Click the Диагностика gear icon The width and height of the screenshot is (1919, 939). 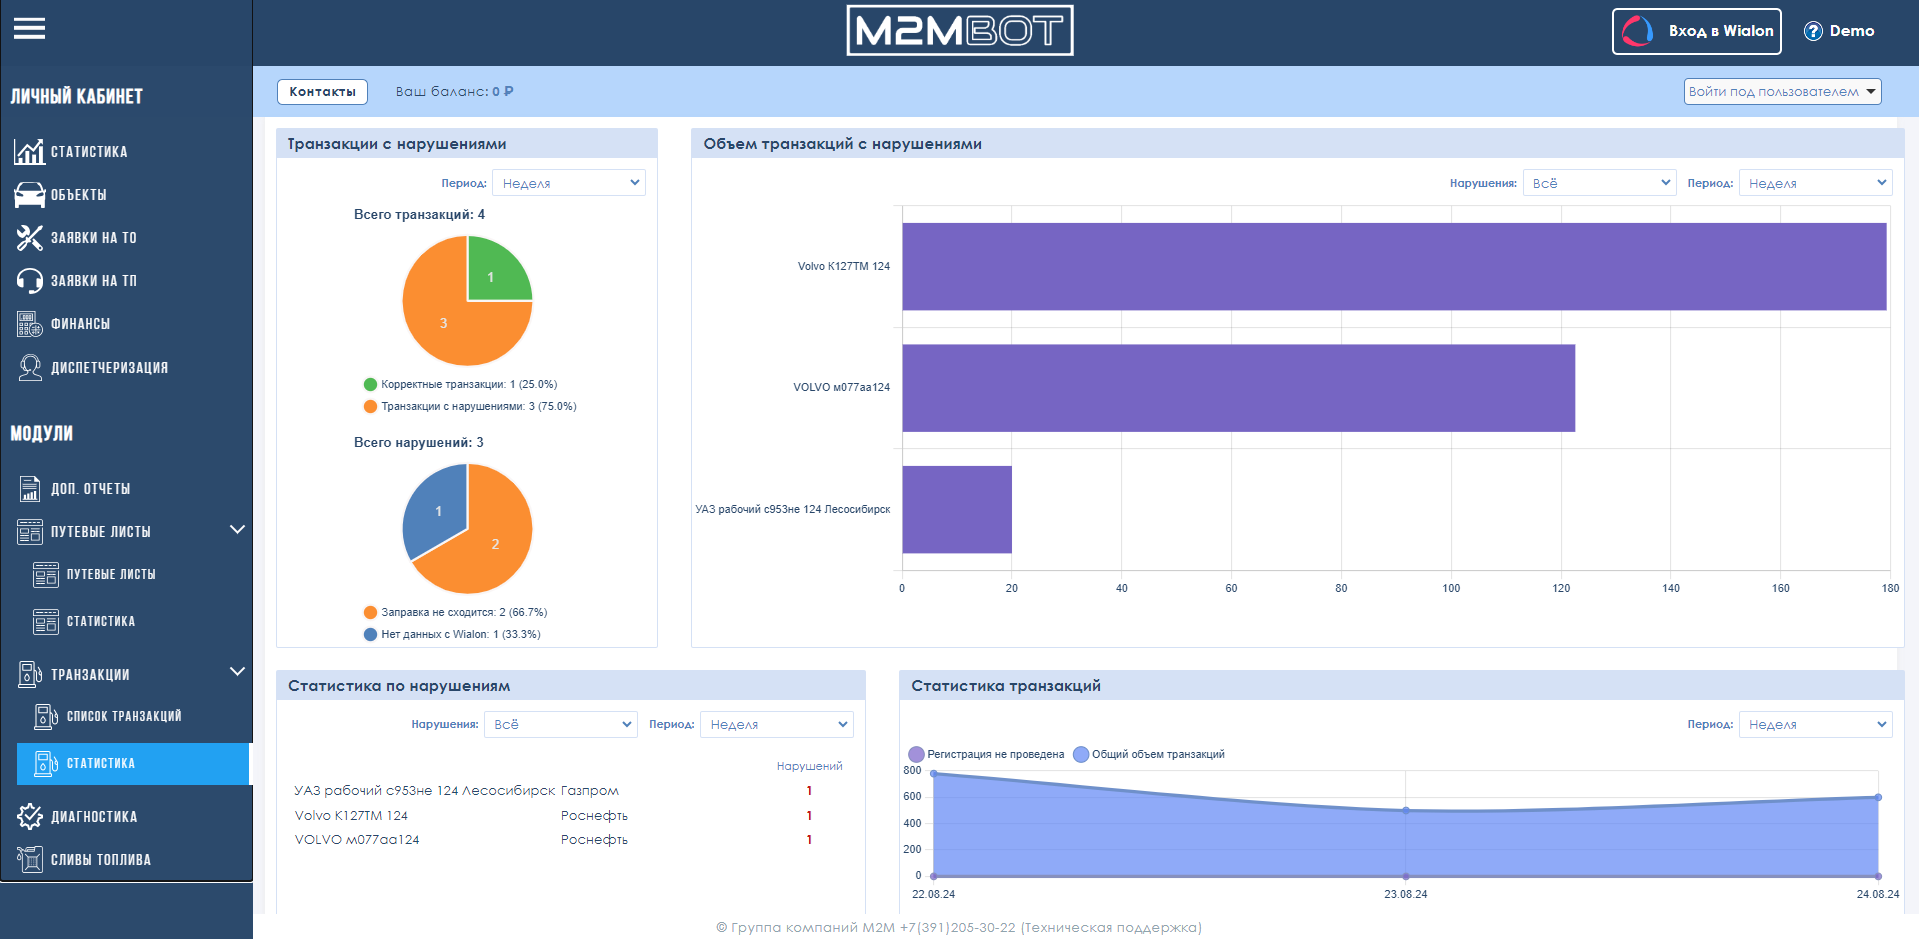pyautogui.click(x=30, y=816)
